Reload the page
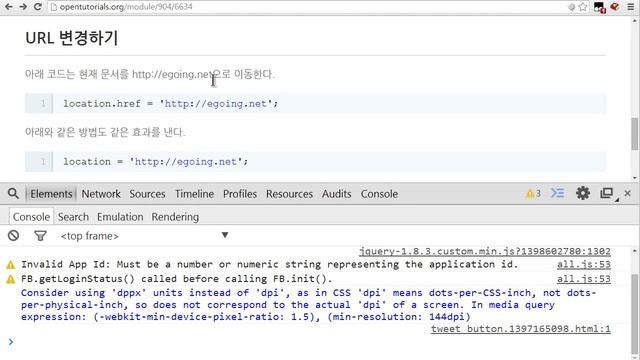Screen dimensions: 640x360 click(x=38, y=7)
